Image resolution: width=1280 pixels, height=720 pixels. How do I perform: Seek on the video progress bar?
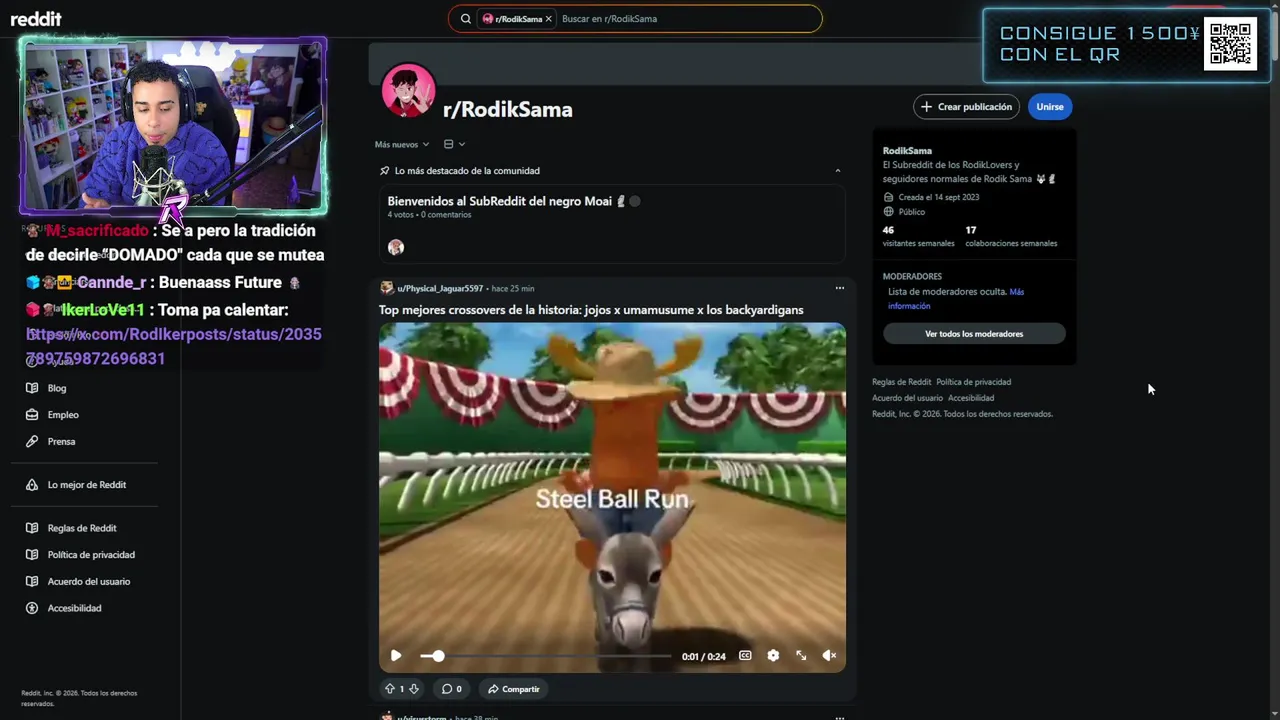tap(546, 656)
